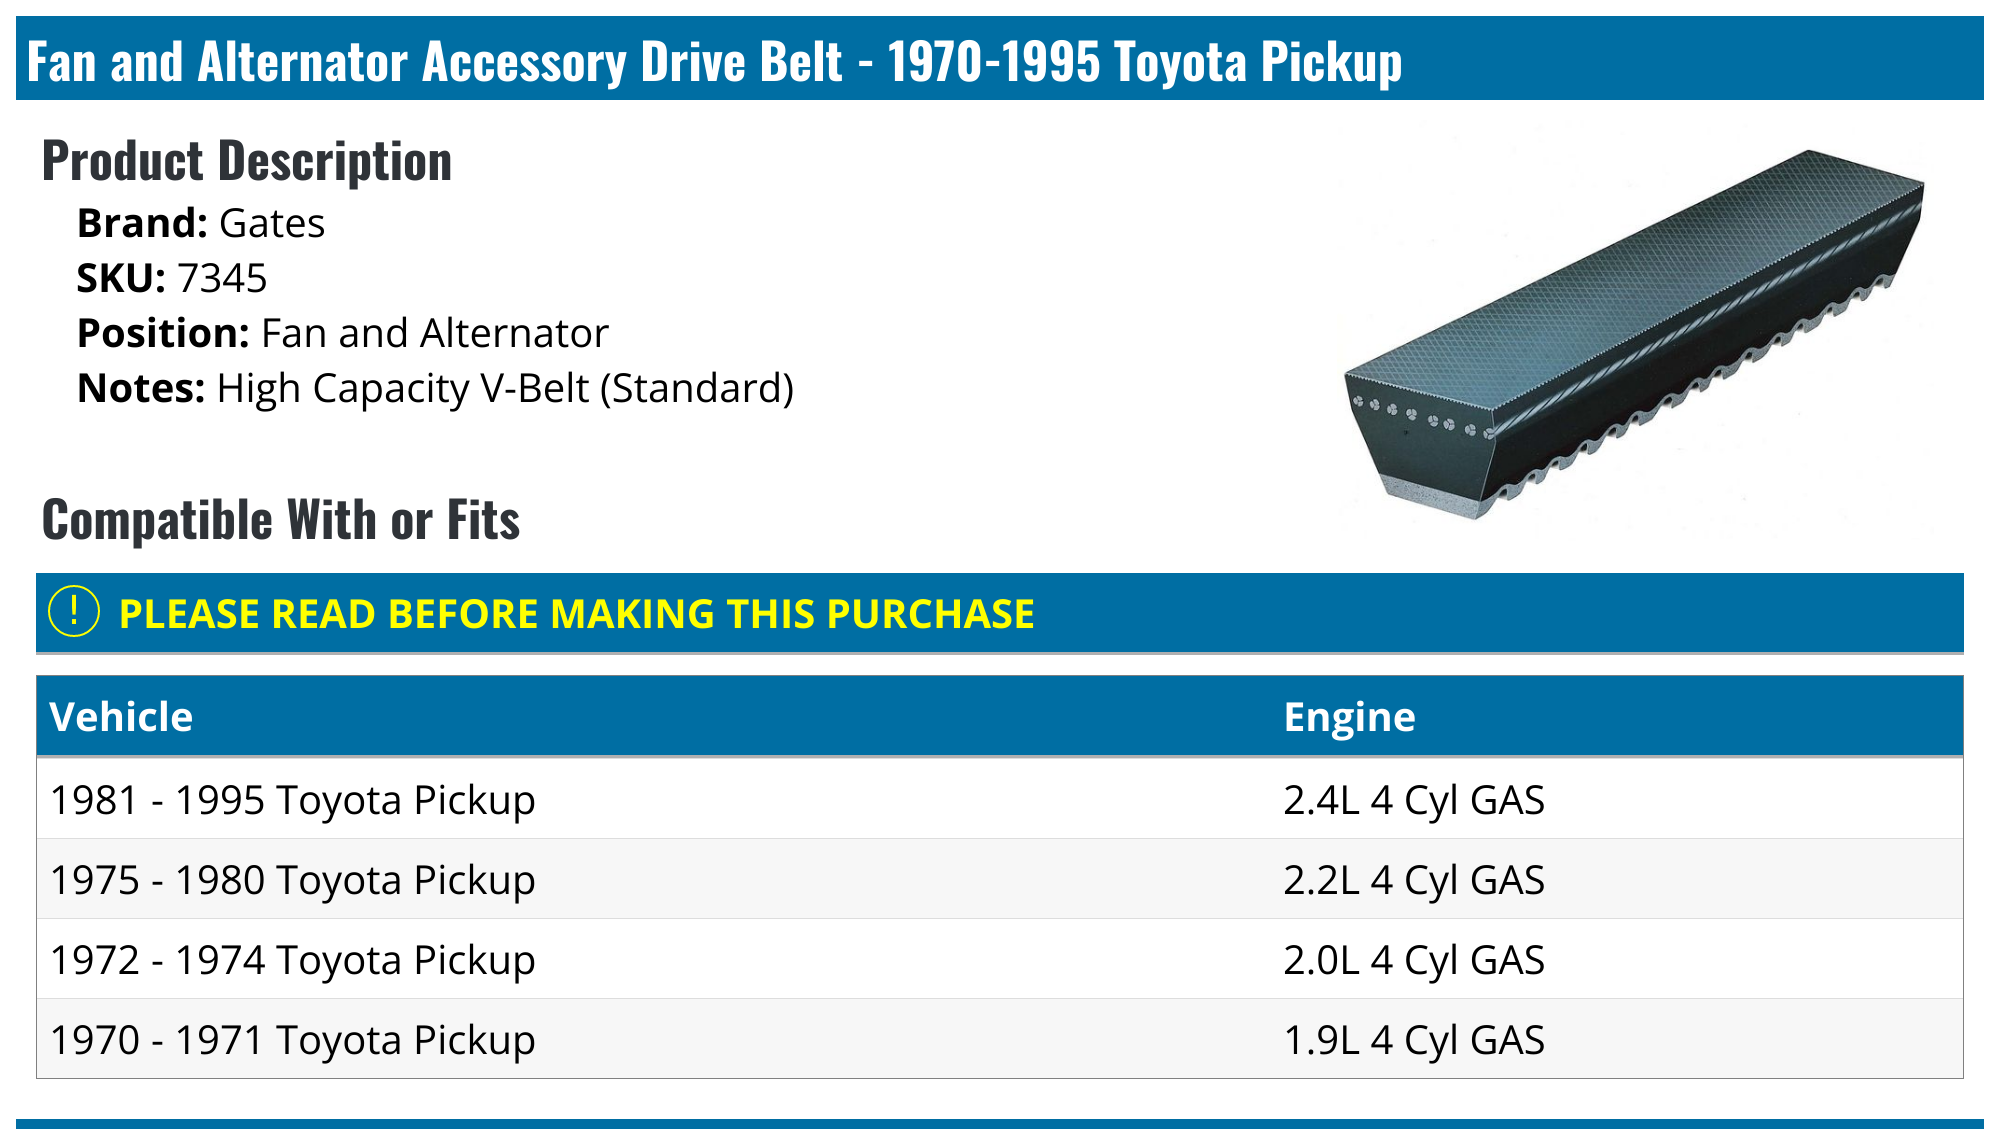This screenshot has width=2000, height=1145.
Task: Click the 1.9L 4 Cyl GAS engine cell
Action: (1413, 1040)
